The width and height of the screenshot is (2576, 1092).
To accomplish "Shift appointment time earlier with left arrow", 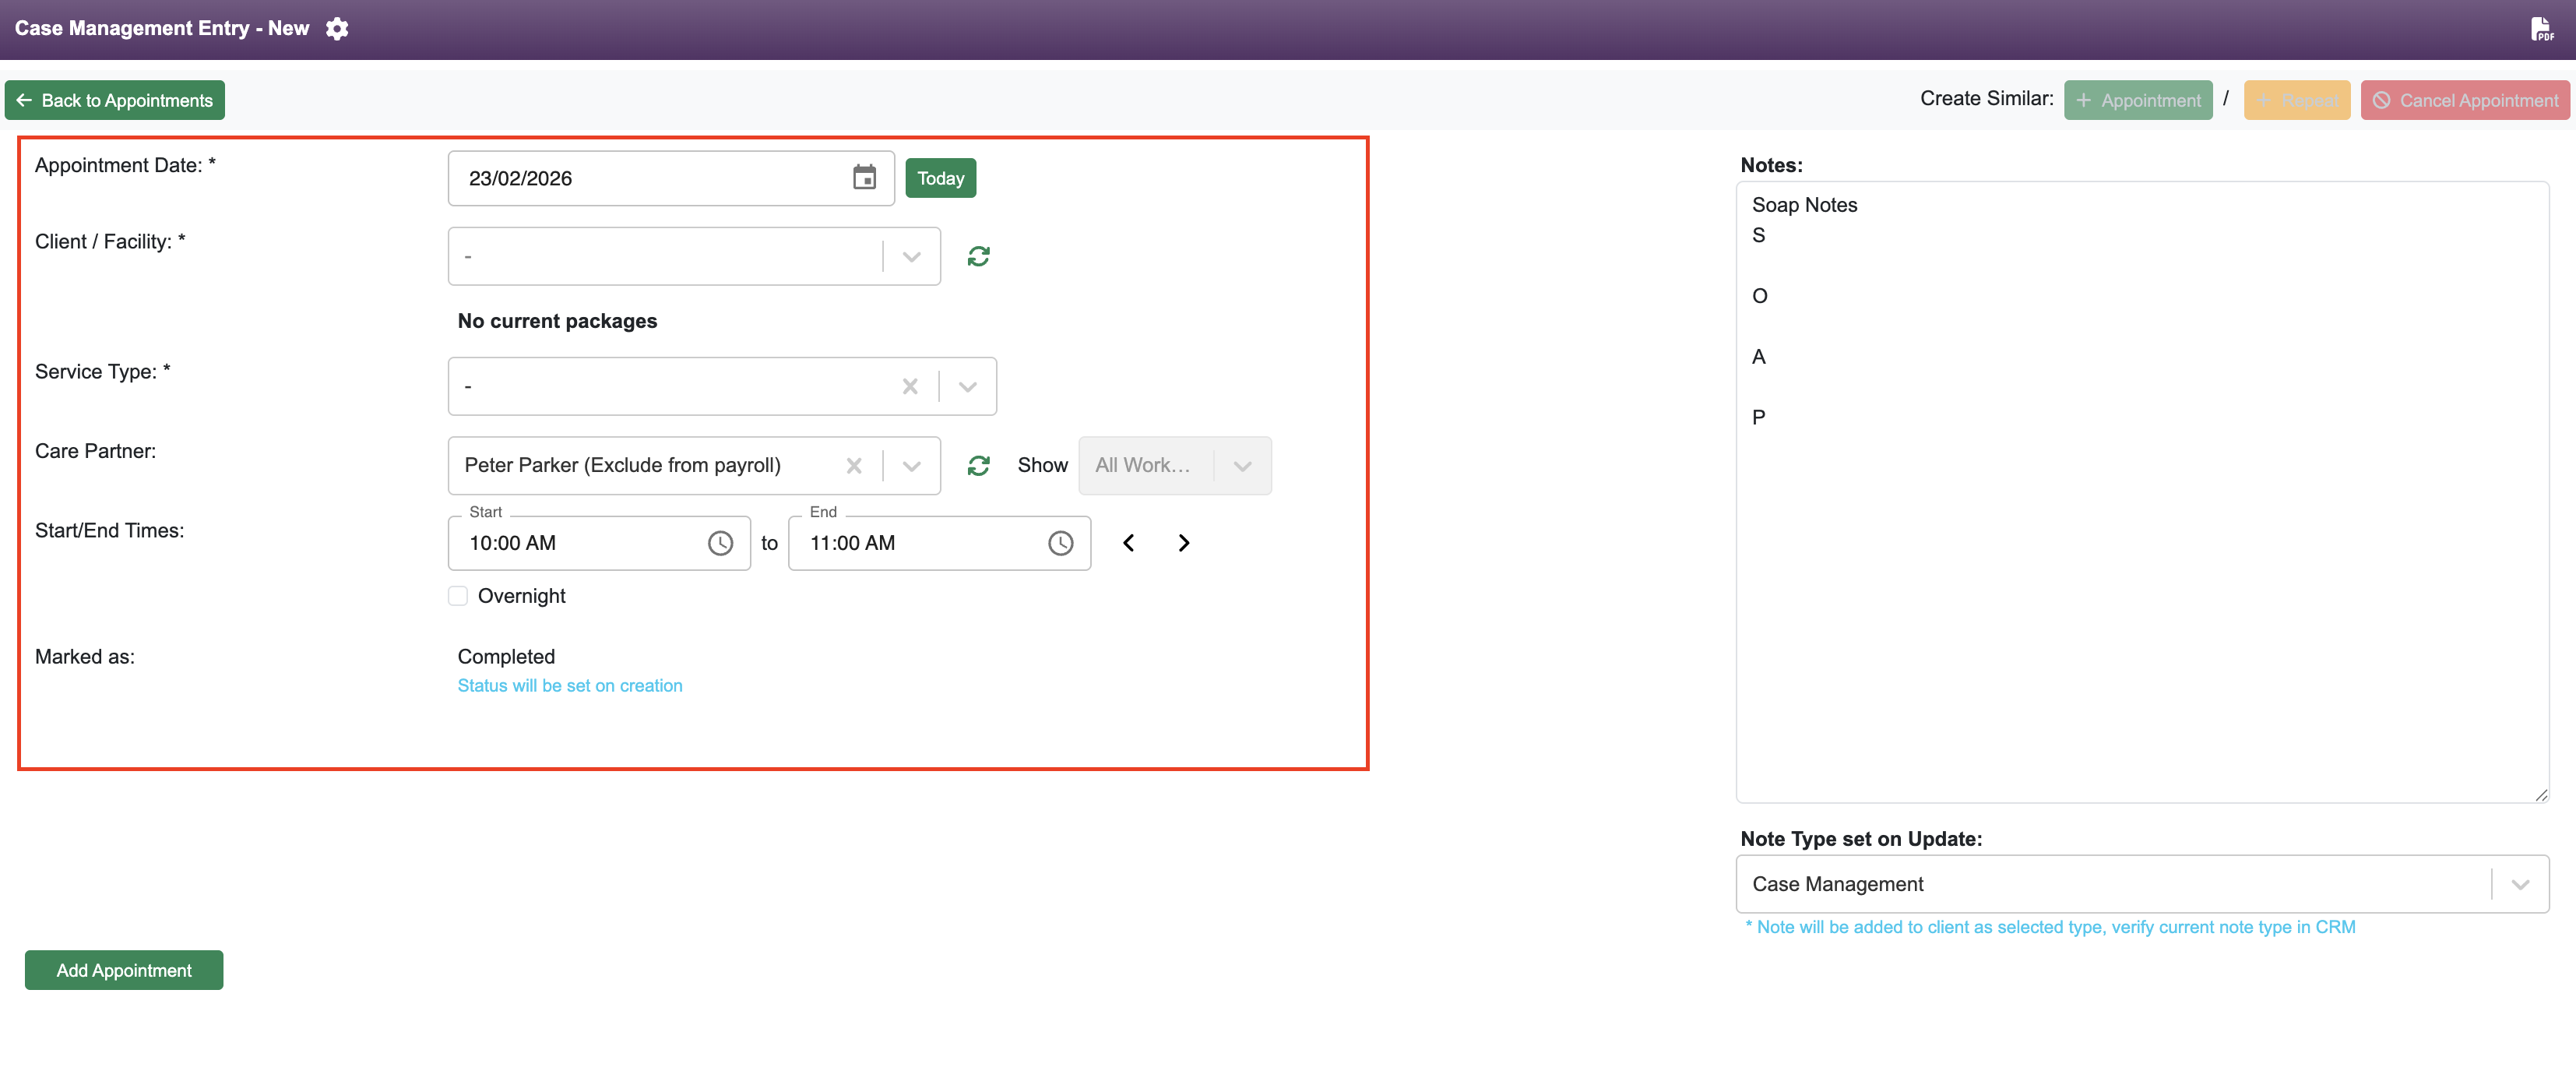I will 1128,542.
